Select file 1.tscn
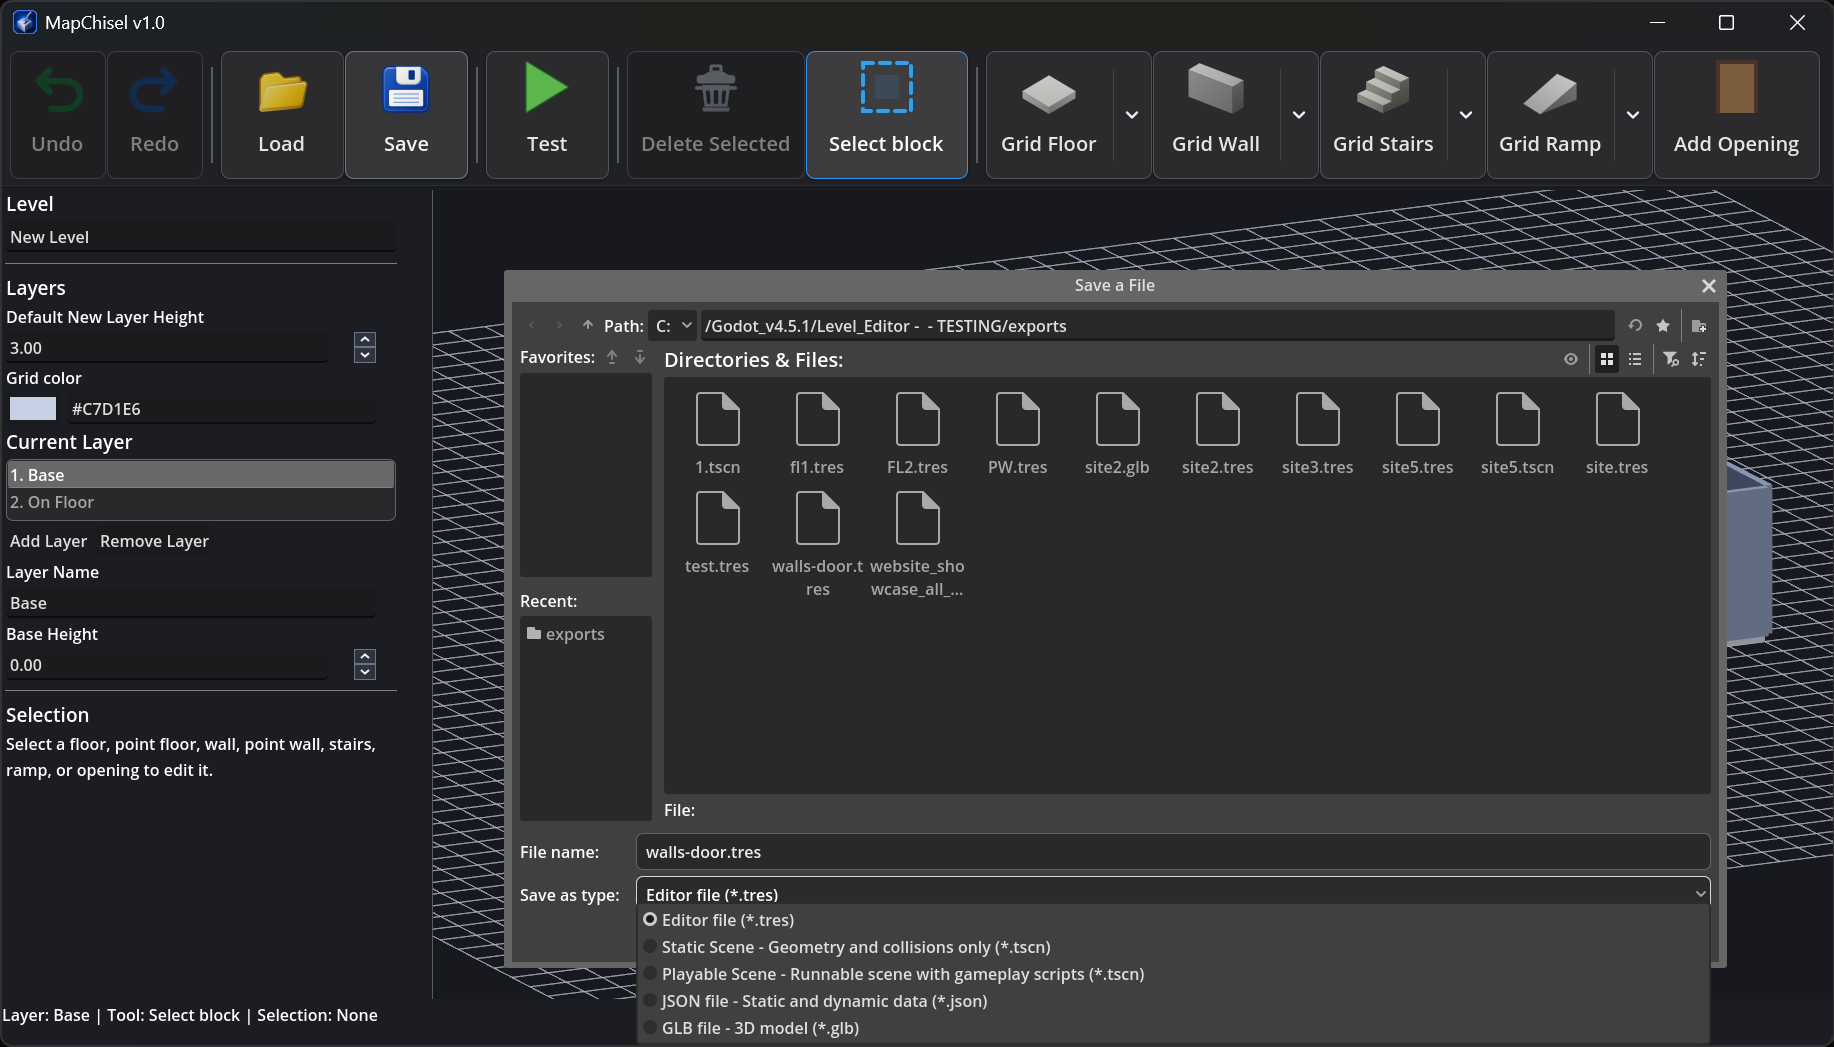 pos(718,434)
